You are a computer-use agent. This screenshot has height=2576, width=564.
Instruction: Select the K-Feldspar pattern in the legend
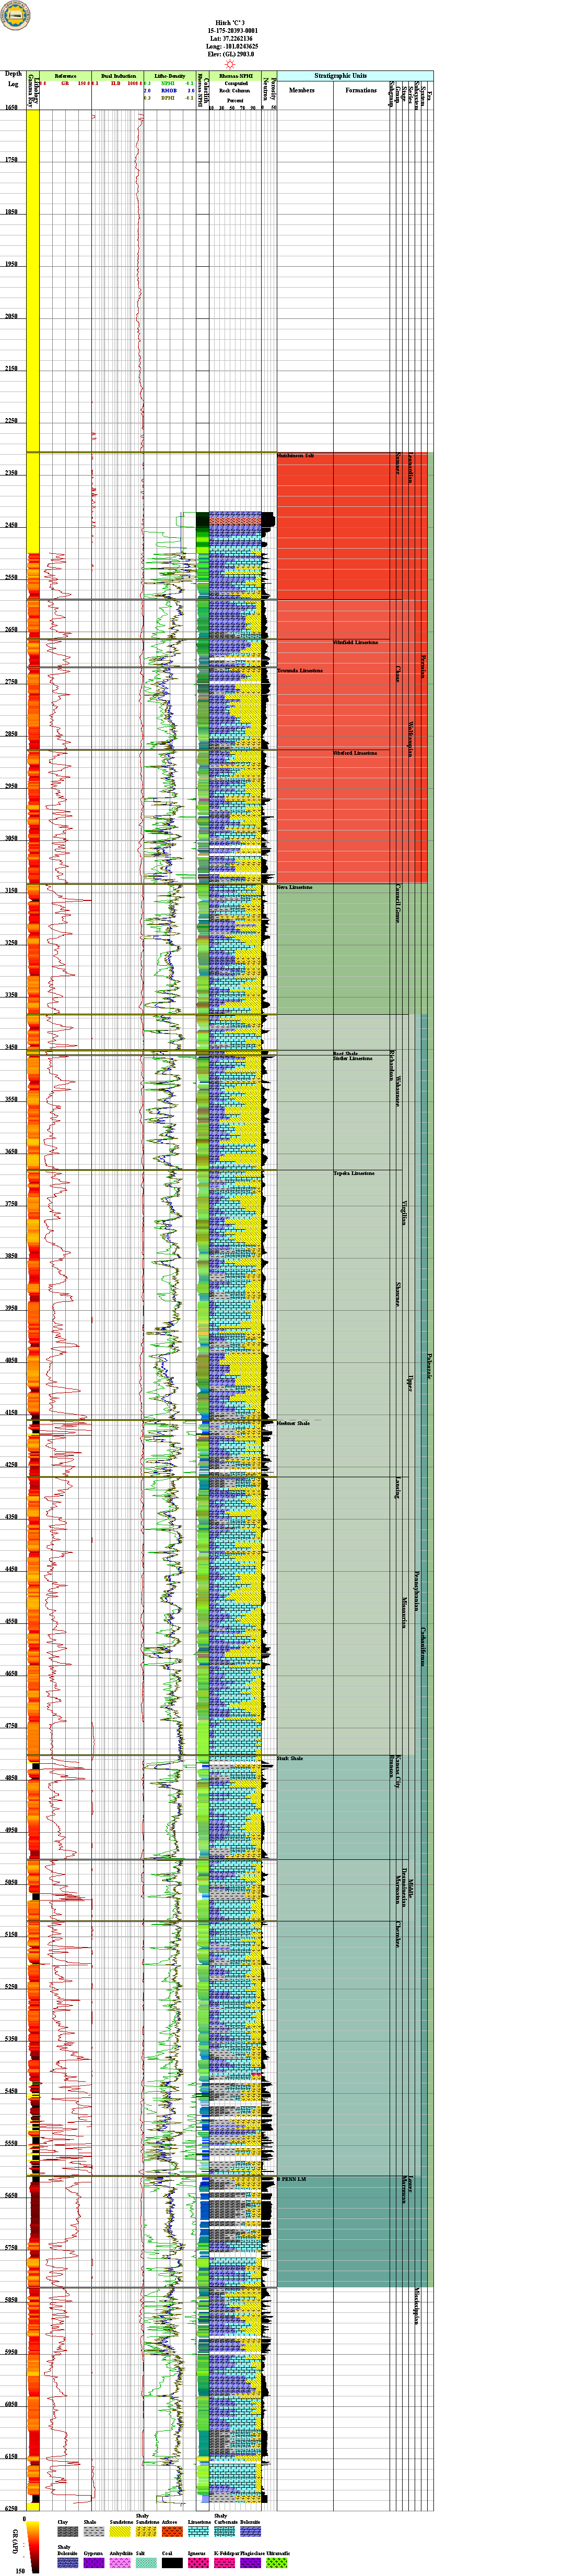224,2564
